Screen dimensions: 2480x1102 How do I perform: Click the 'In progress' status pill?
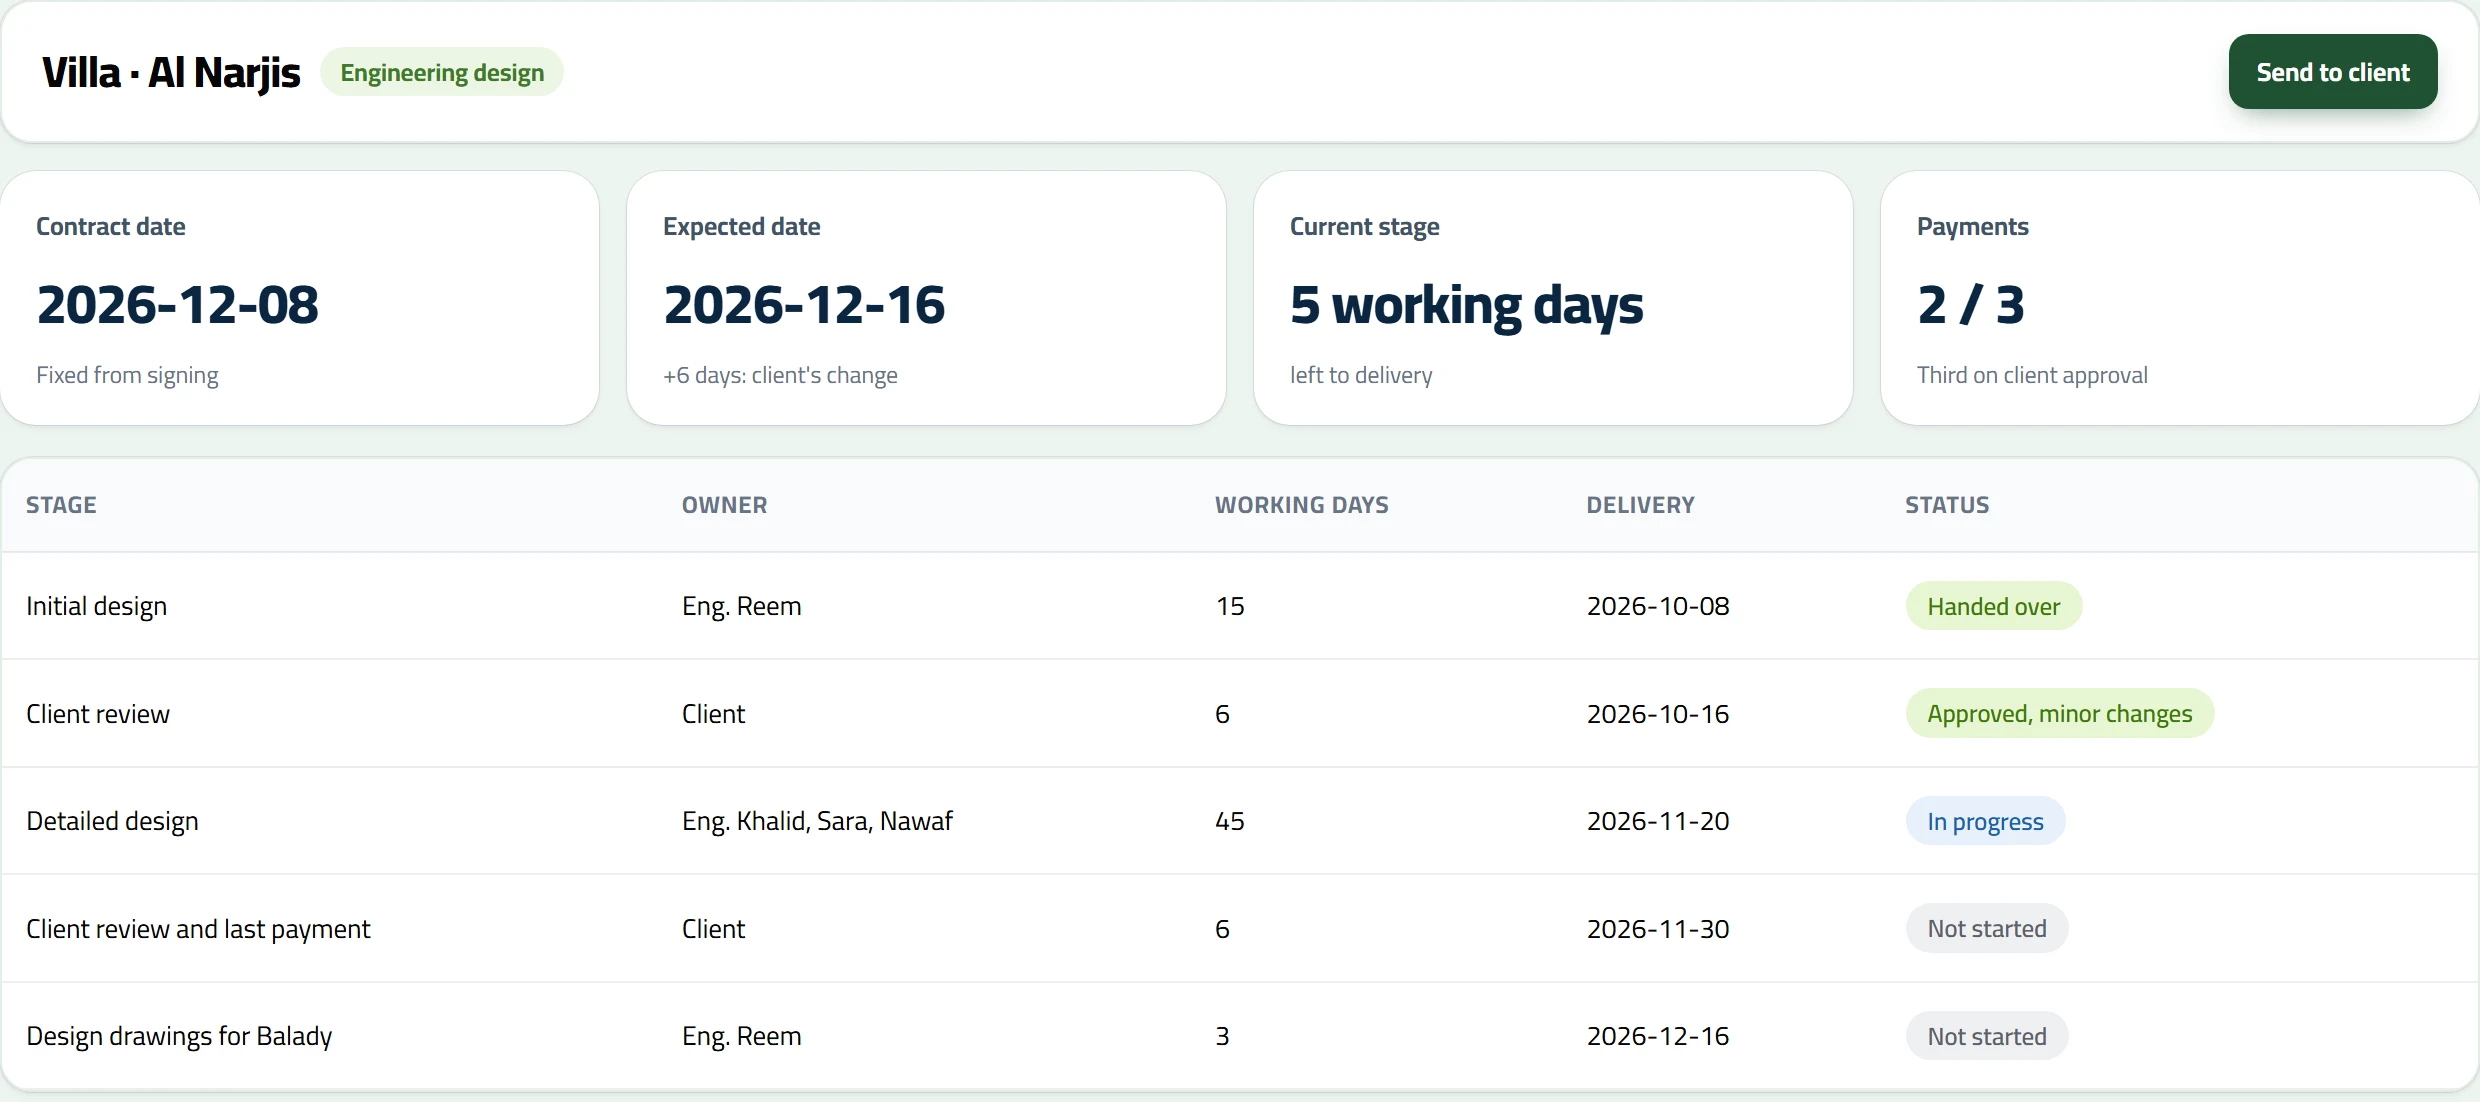[x=1985, y=821]
